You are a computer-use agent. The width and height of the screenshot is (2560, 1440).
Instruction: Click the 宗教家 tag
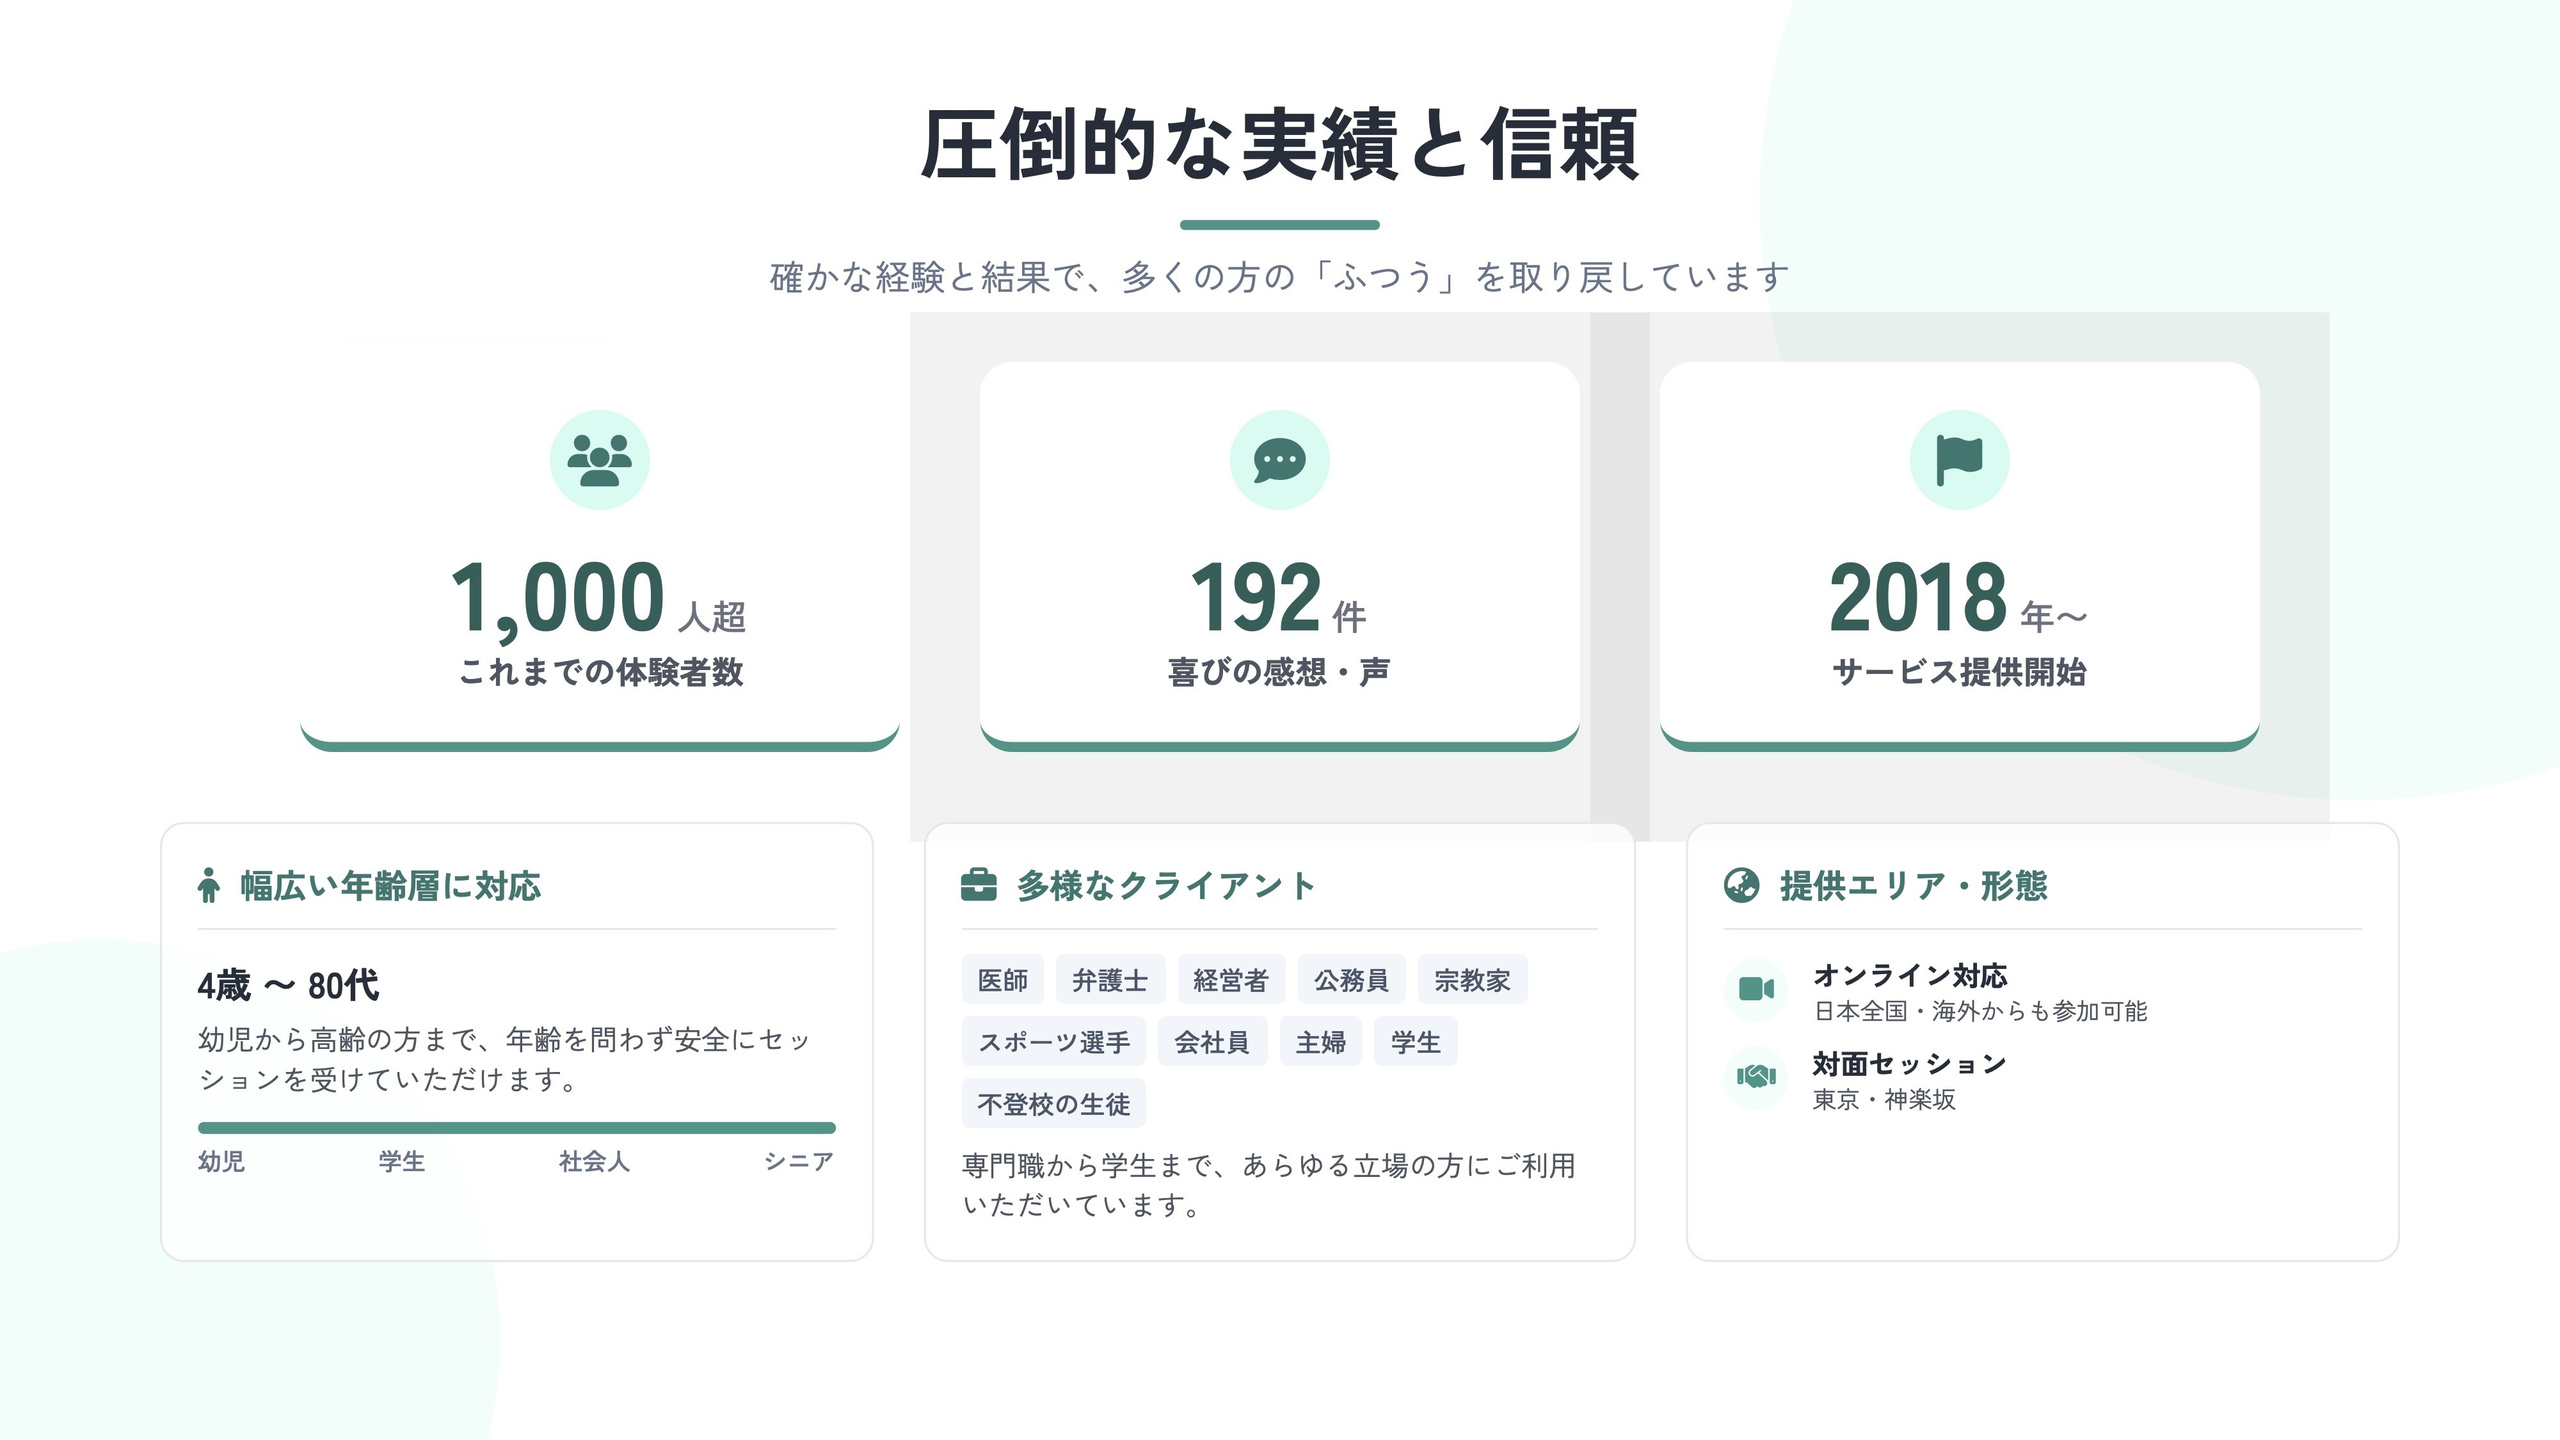tap(1472, 980)
